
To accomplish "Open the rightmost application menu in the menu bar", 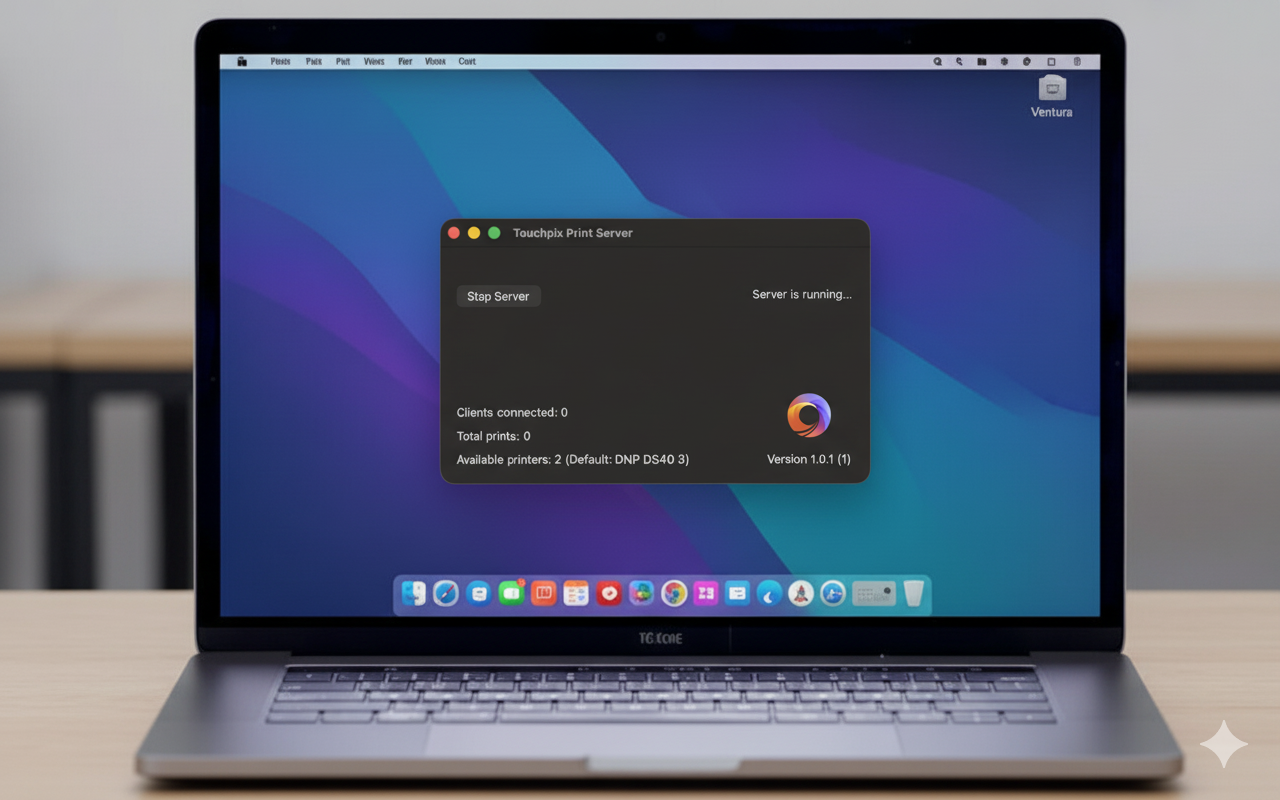I will [x=466, y=61].
